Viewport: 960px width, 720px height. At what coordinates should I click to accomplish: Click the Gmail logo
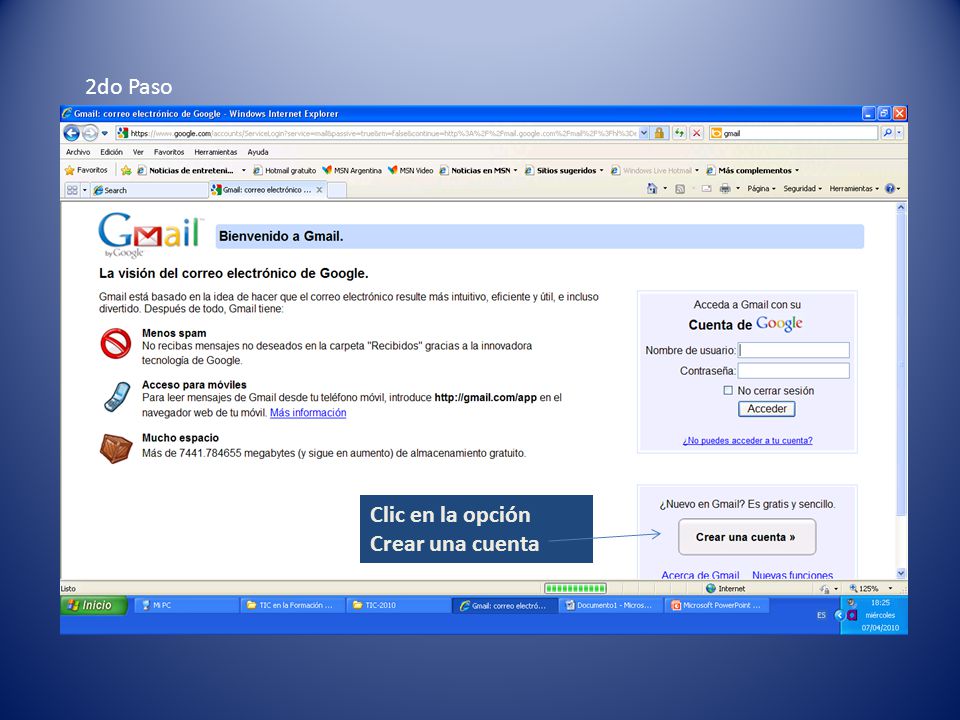(x=150, y=235)
